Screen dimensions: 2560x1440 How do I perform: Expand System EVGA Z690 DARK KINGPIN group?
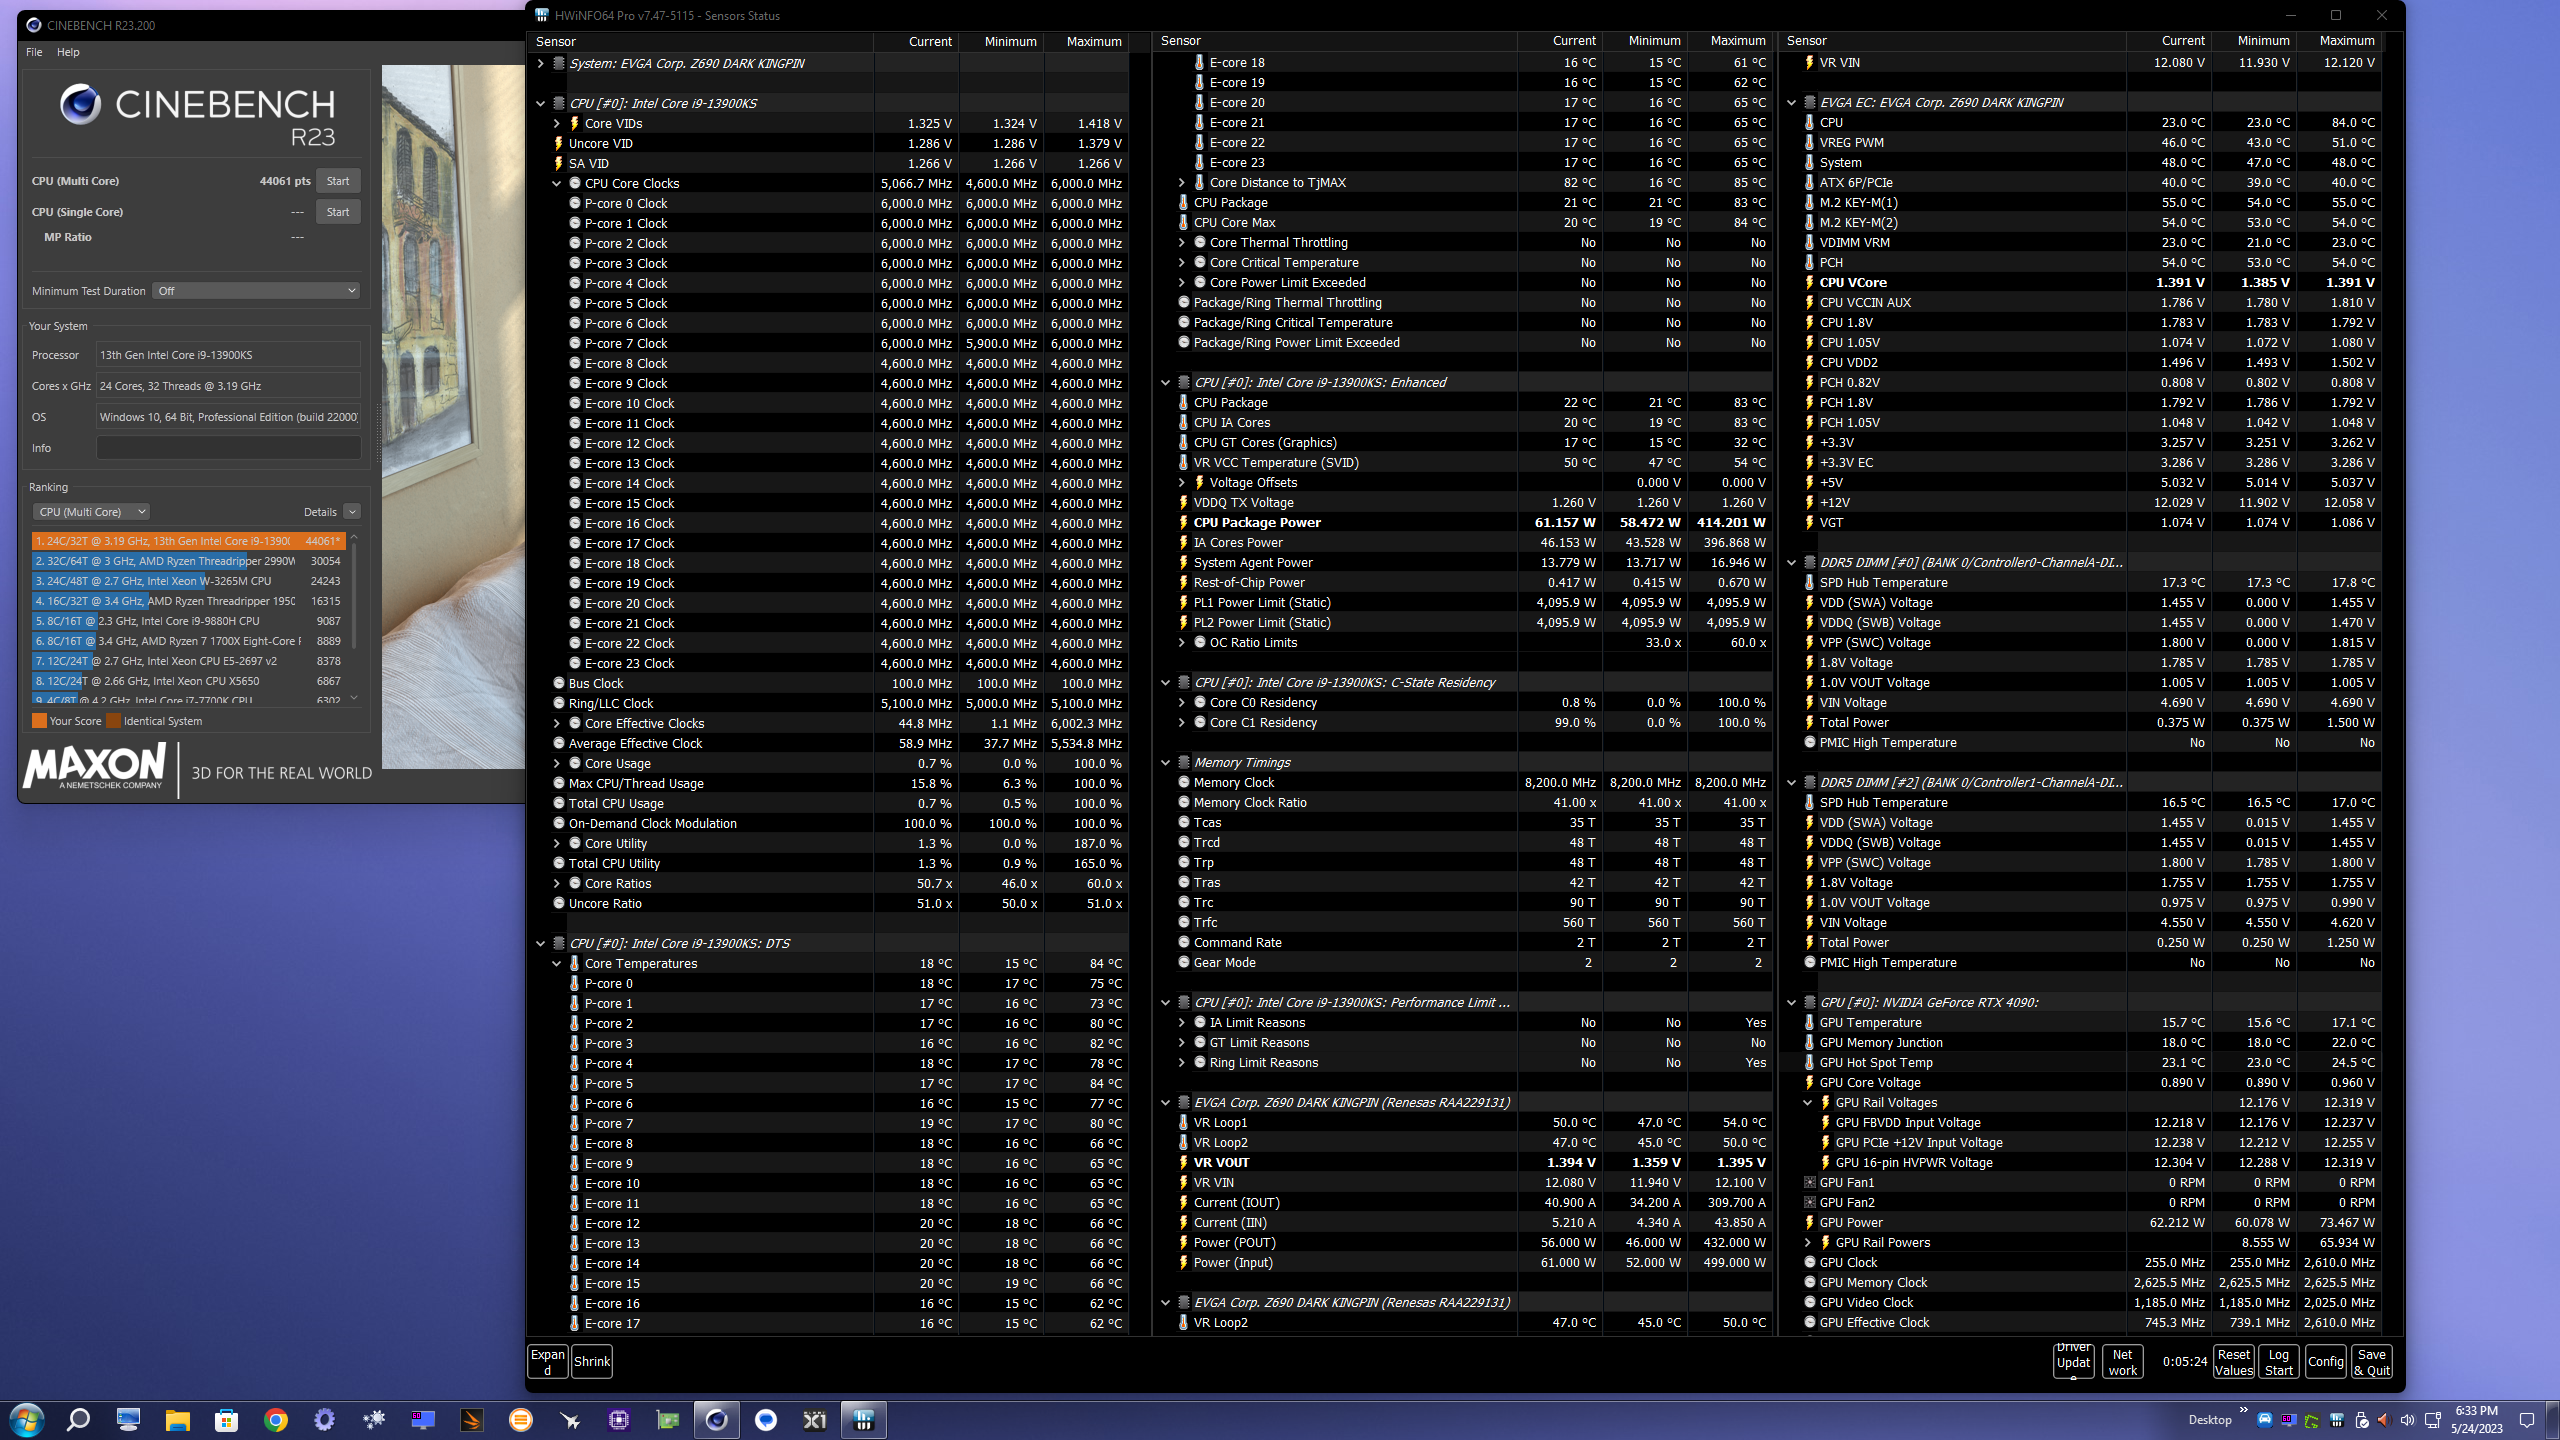click(x=541, y=63)
